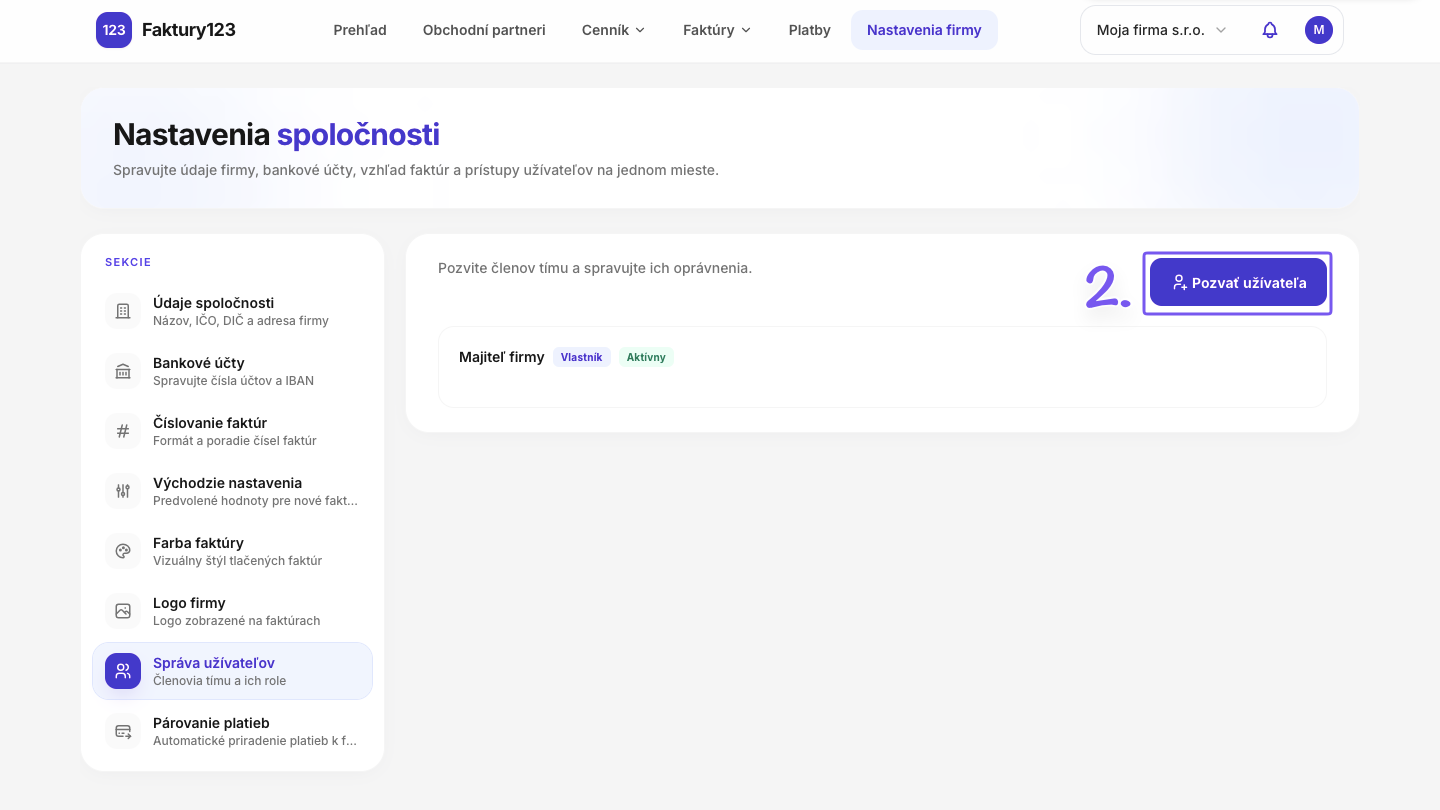
Task: Select the Správa užívateľov section
Action: coord(232,671)
